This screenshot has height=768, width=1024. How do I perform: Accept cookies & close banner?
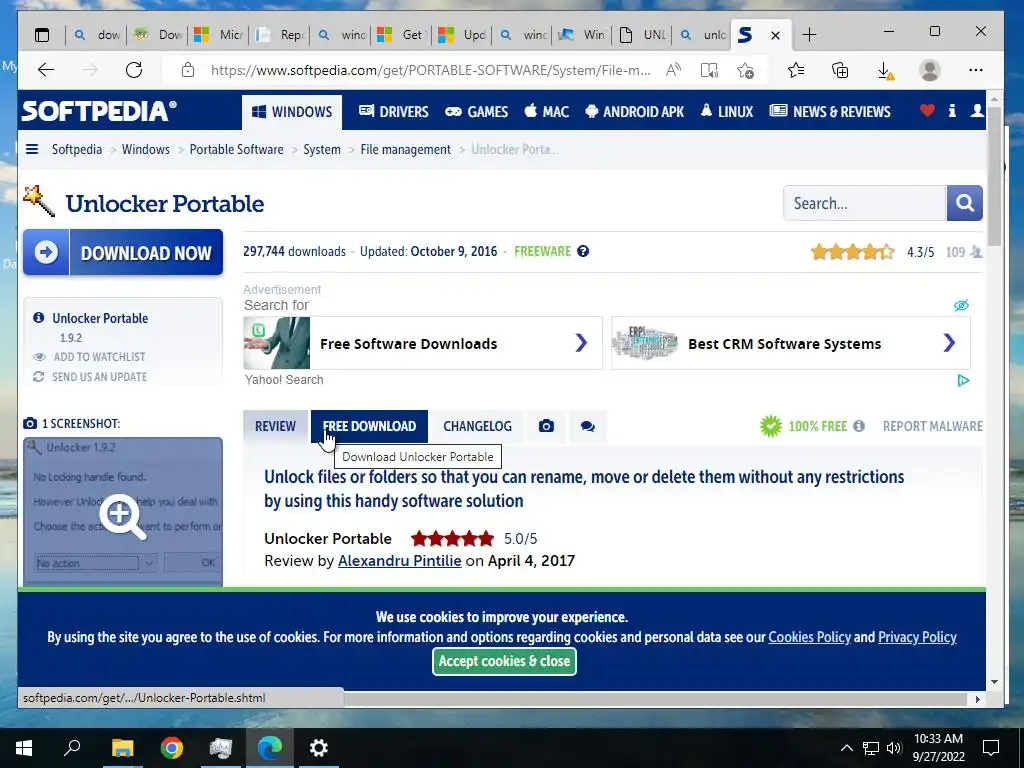tap(504, 661)
